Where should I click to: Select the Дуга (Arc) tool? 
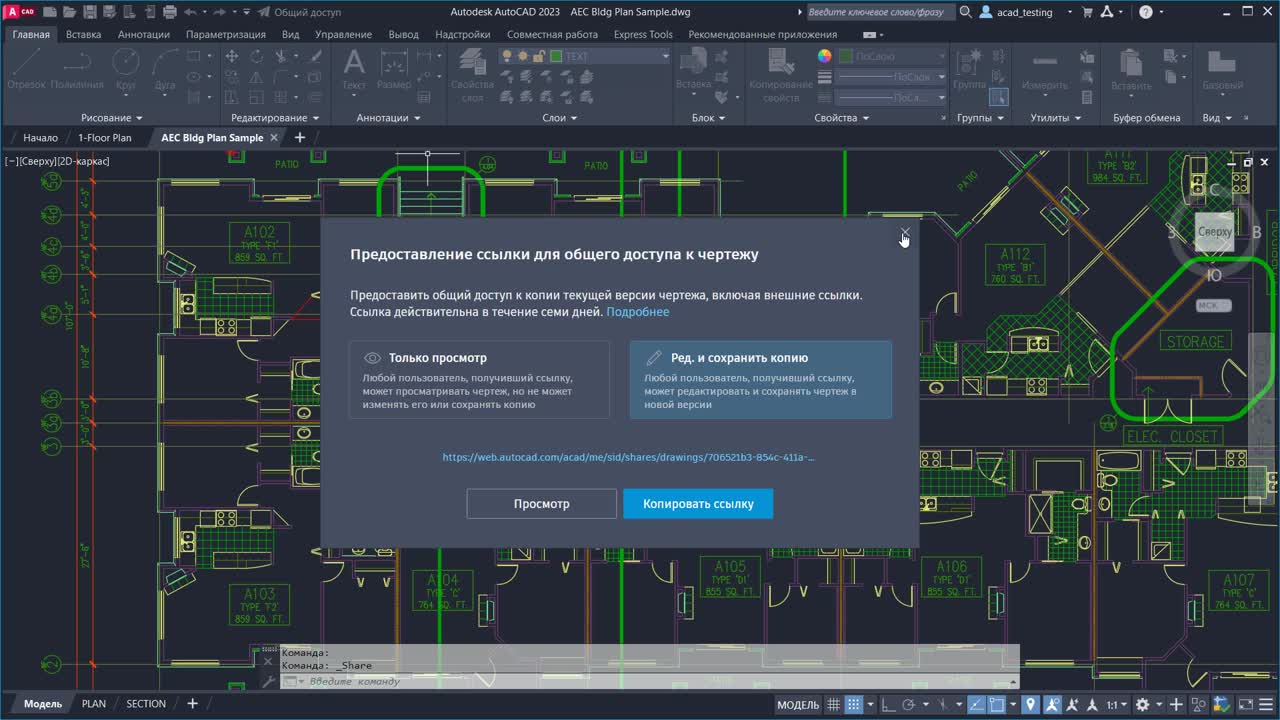165,71
